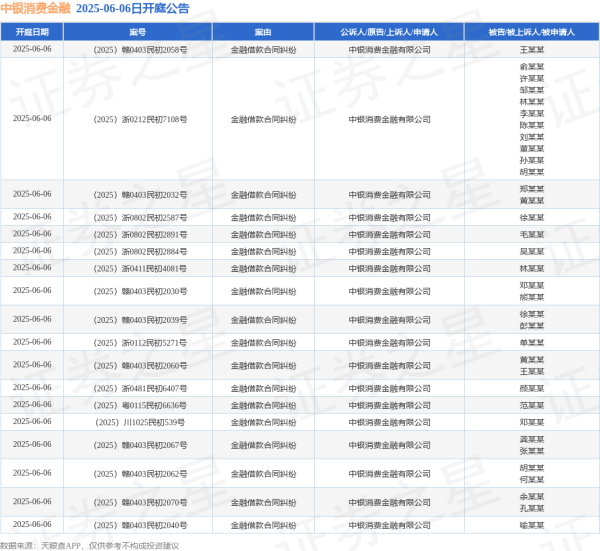Click the 公诉人/原告/上诉人/申请人 column header
Screen dimensions: 600x551
389,32
